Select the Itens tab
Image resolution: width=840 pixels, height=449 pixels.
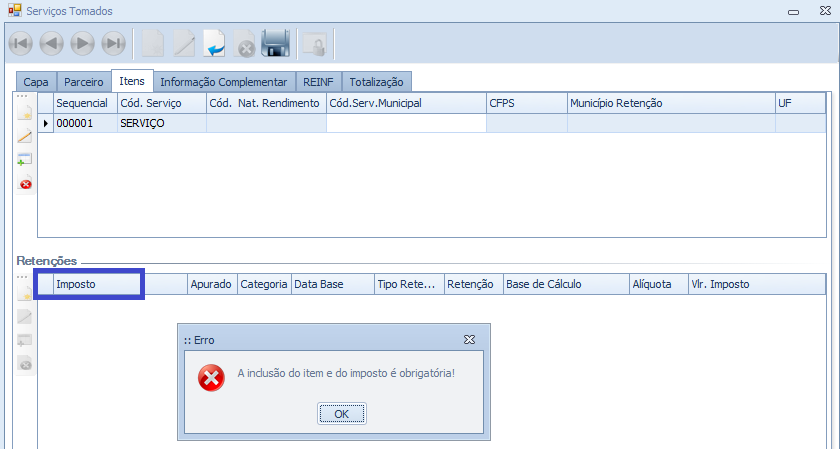tap(132, 81)
